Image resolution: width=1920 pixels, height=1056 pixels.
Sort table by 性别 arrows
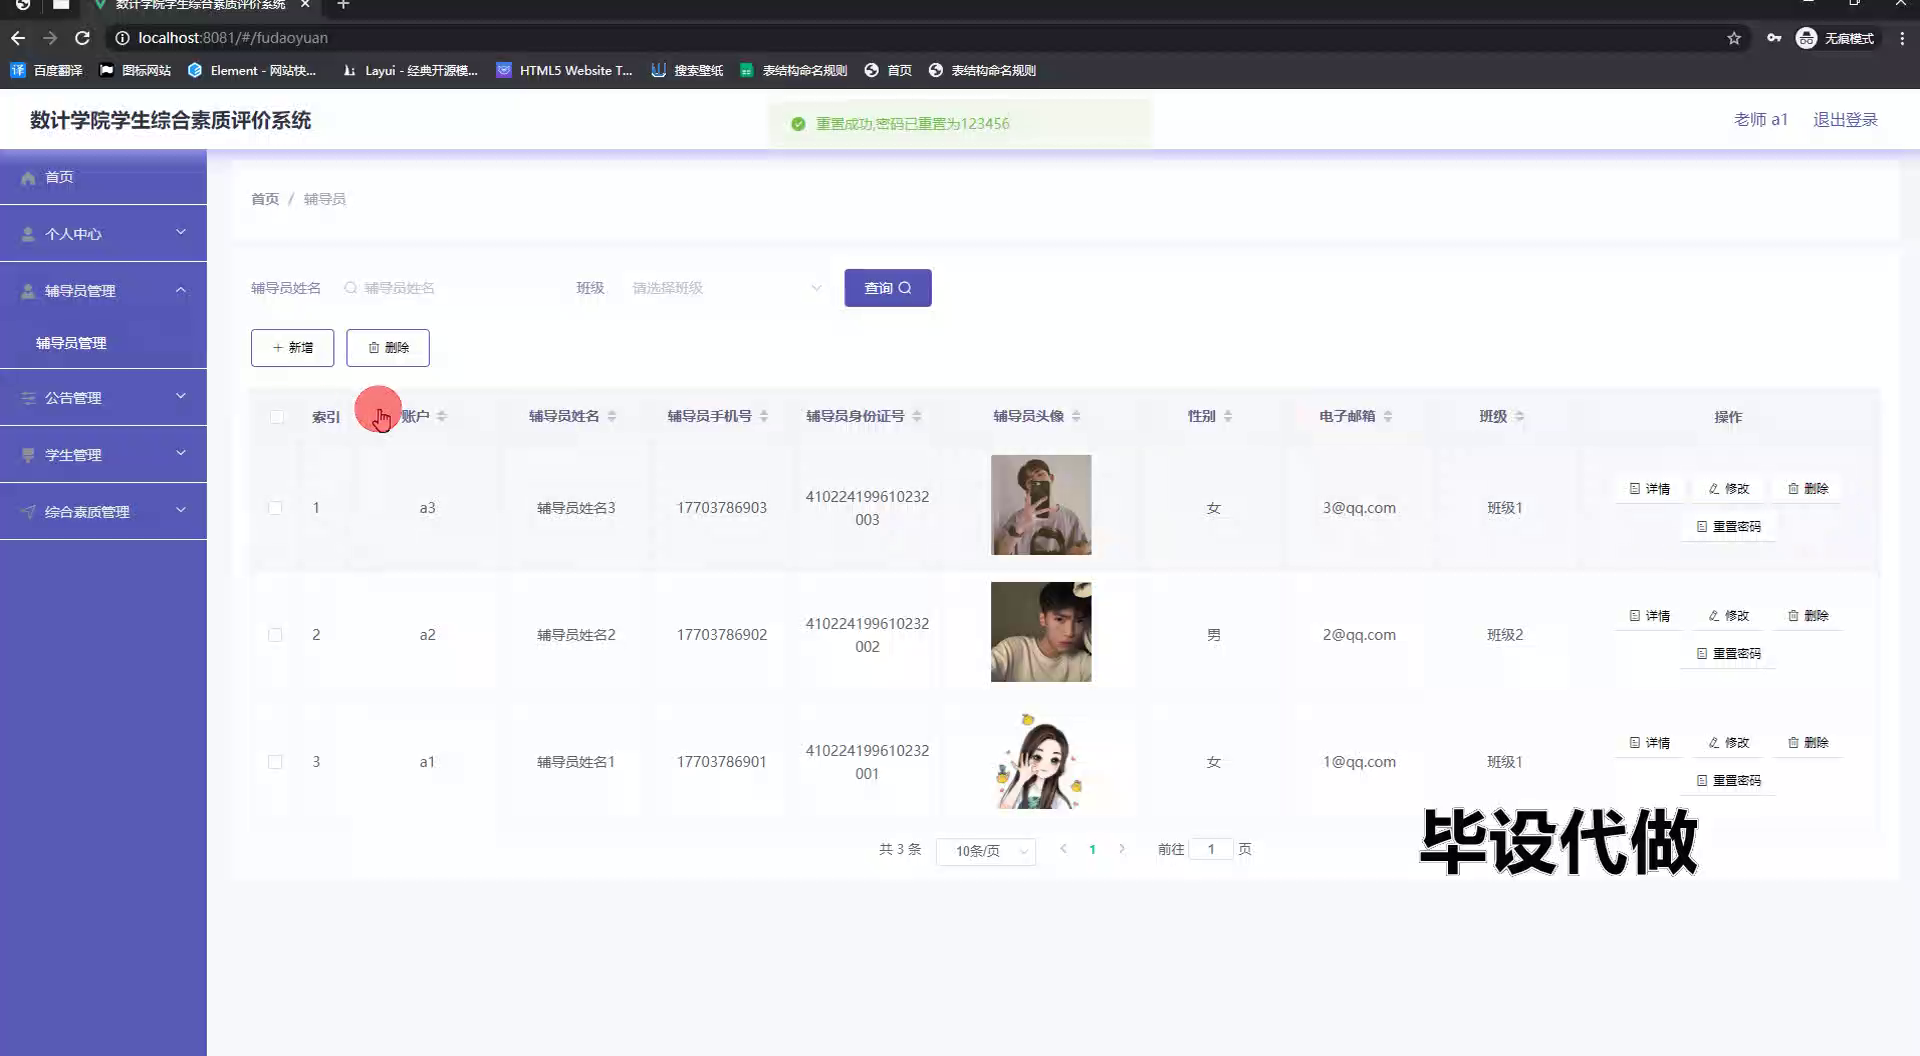pyautogui.click(x=1228, y=416)
